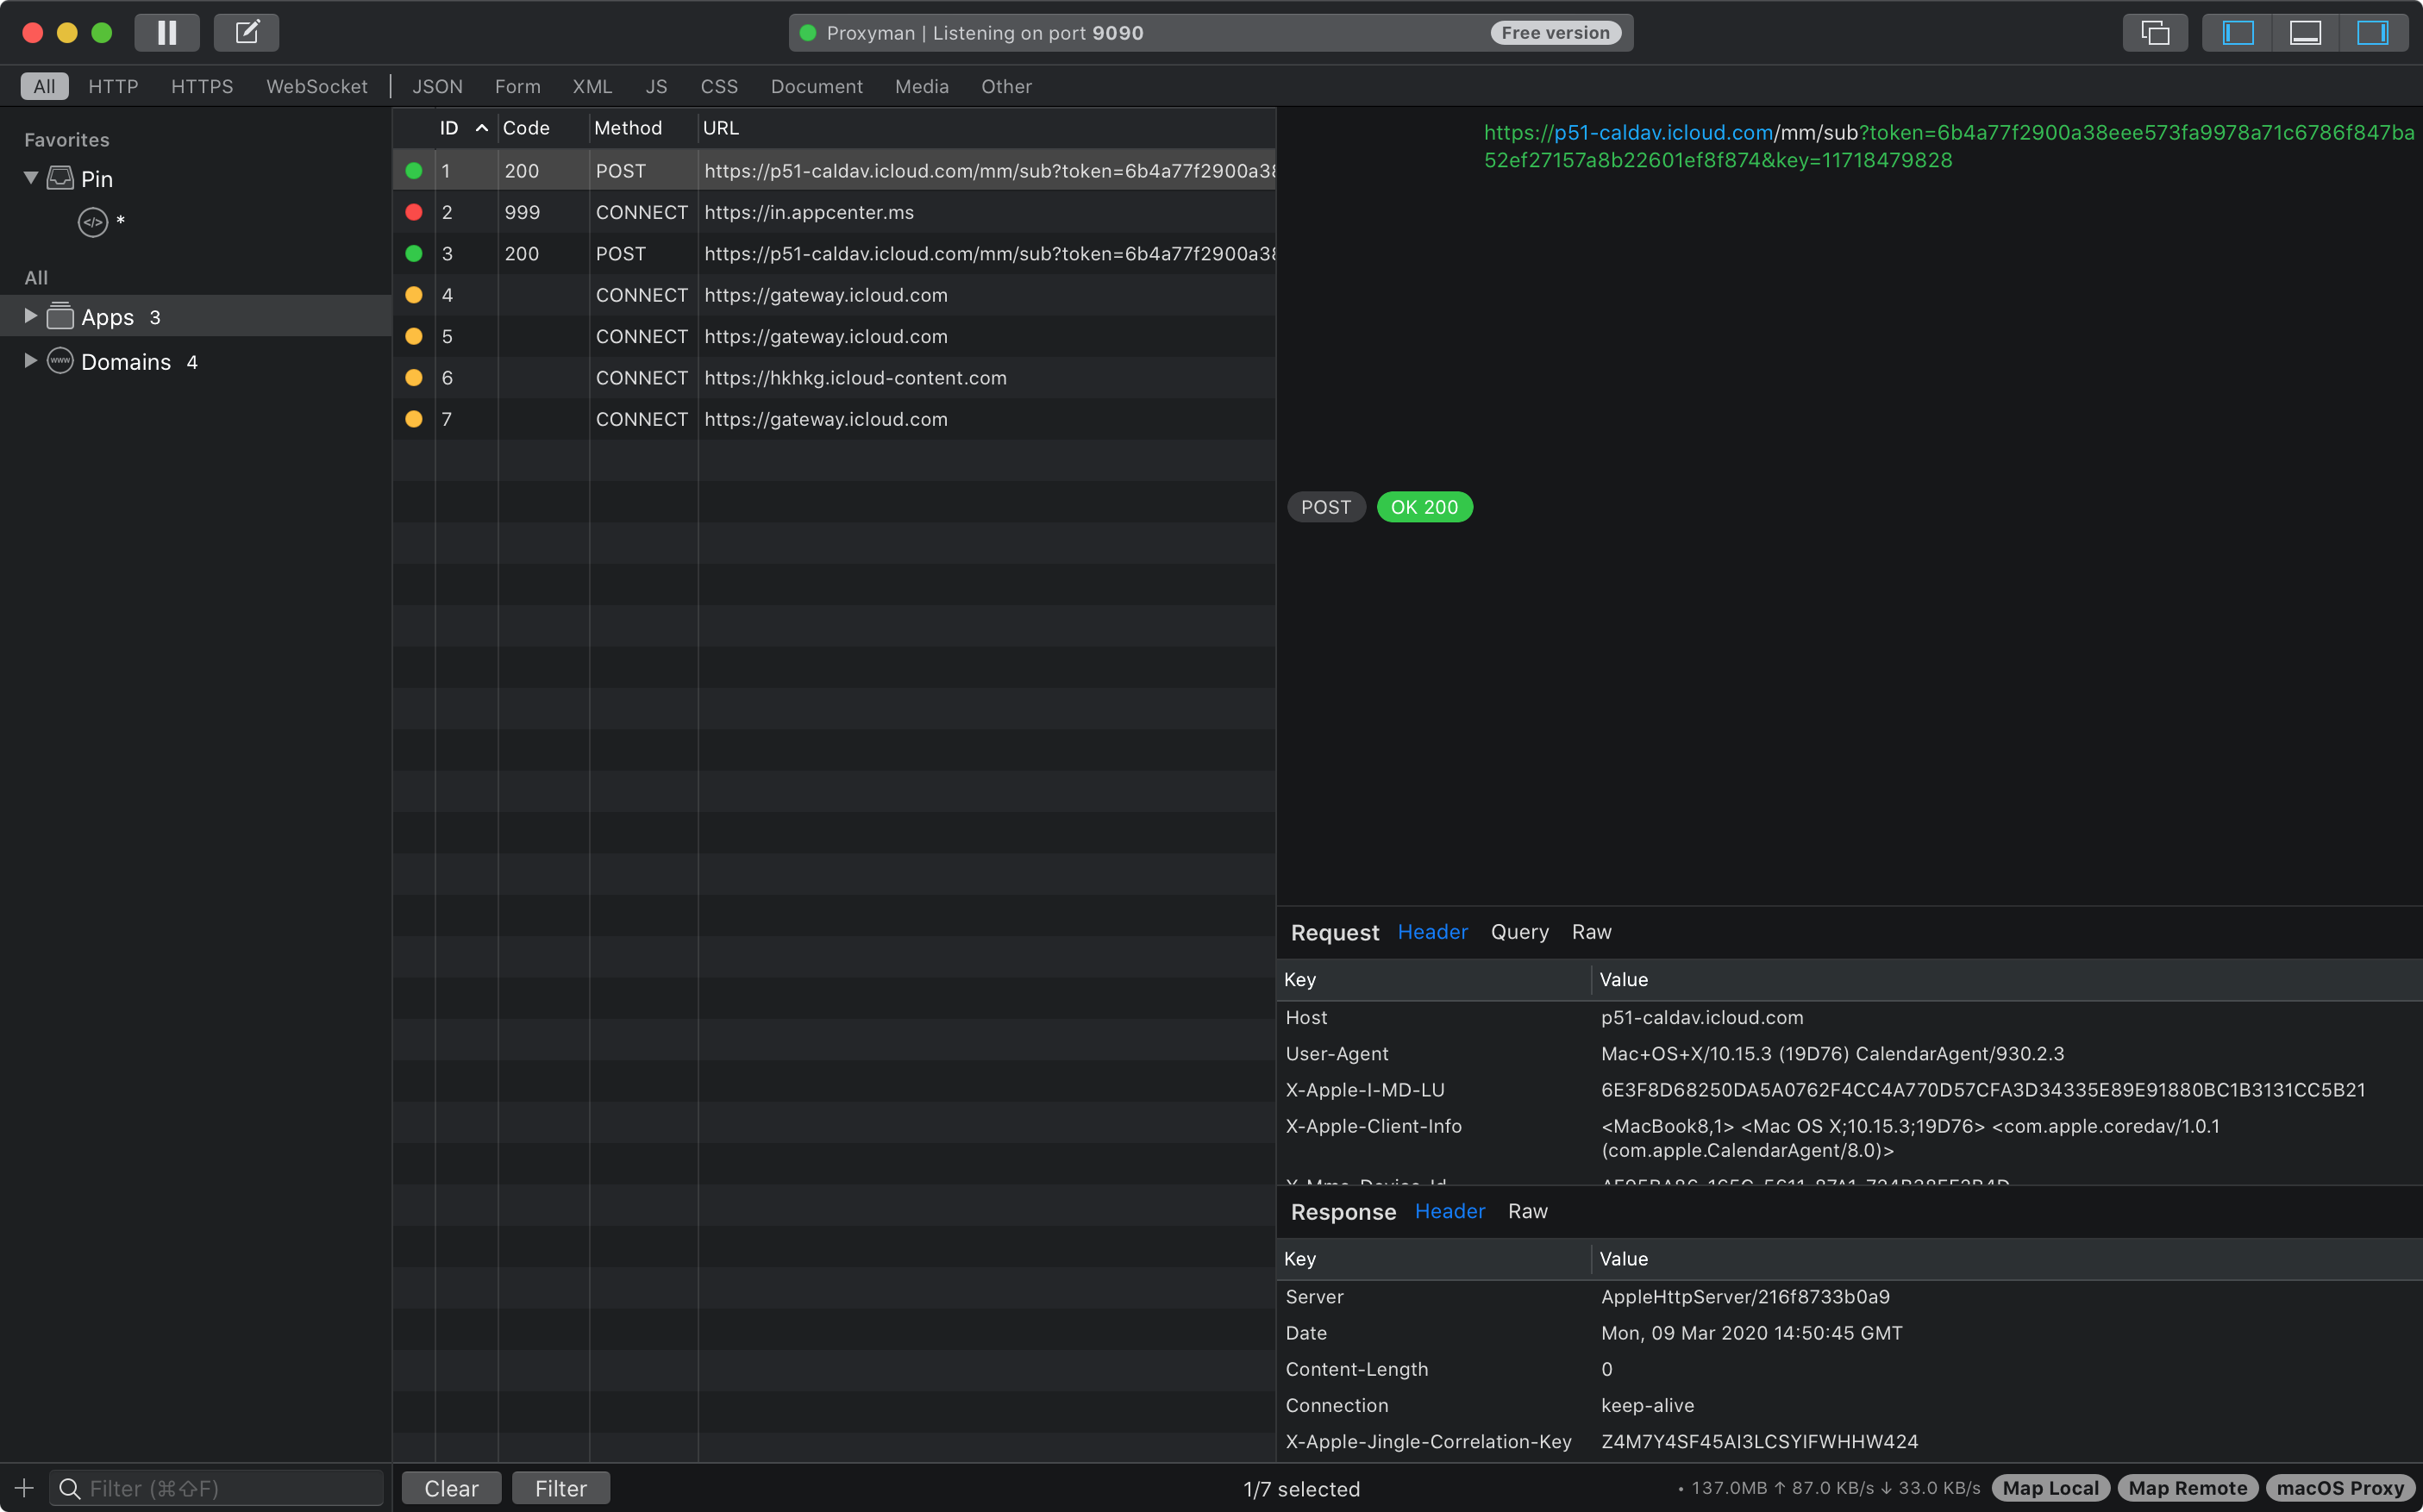Enable Map Remote
Screen dimensions: 2423x1512
pyautogui.click(x=2188, y=1487)
